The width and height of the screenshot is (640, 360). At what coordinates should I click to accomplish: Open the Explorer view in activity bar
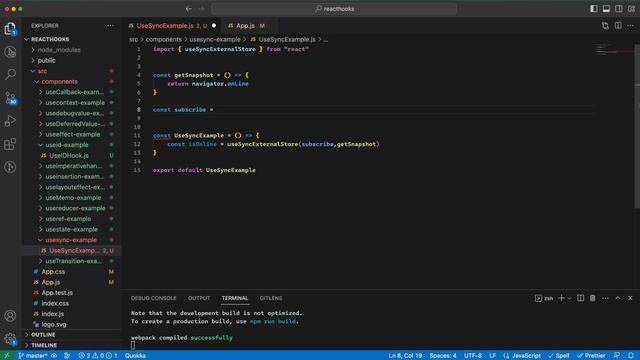point(10,29)
